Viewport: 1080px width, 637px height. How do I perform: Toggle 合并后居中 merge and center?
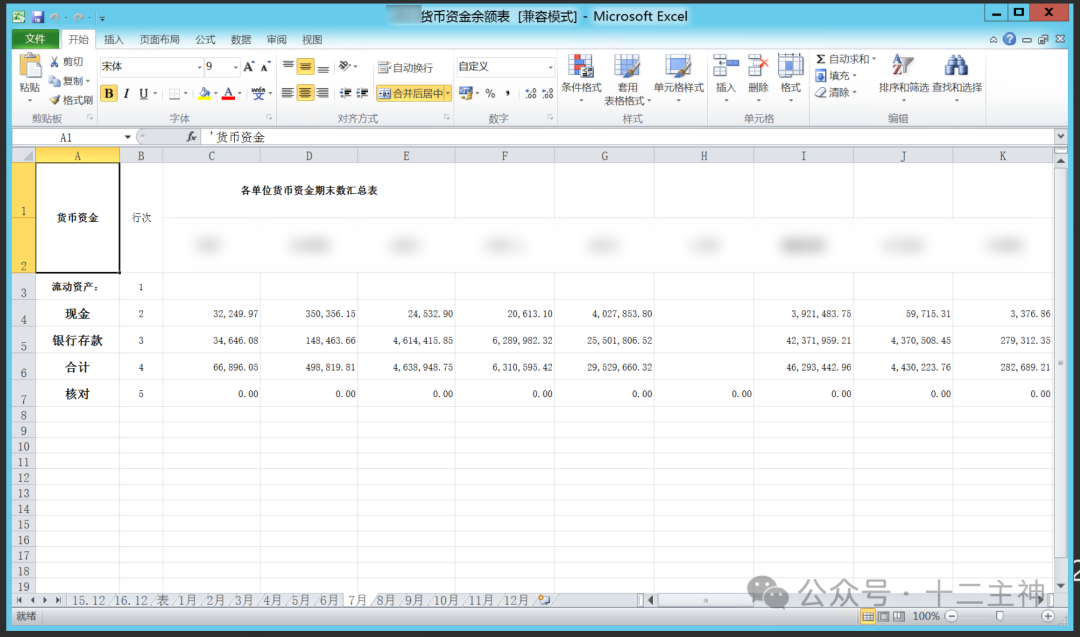tap(408, 93)
